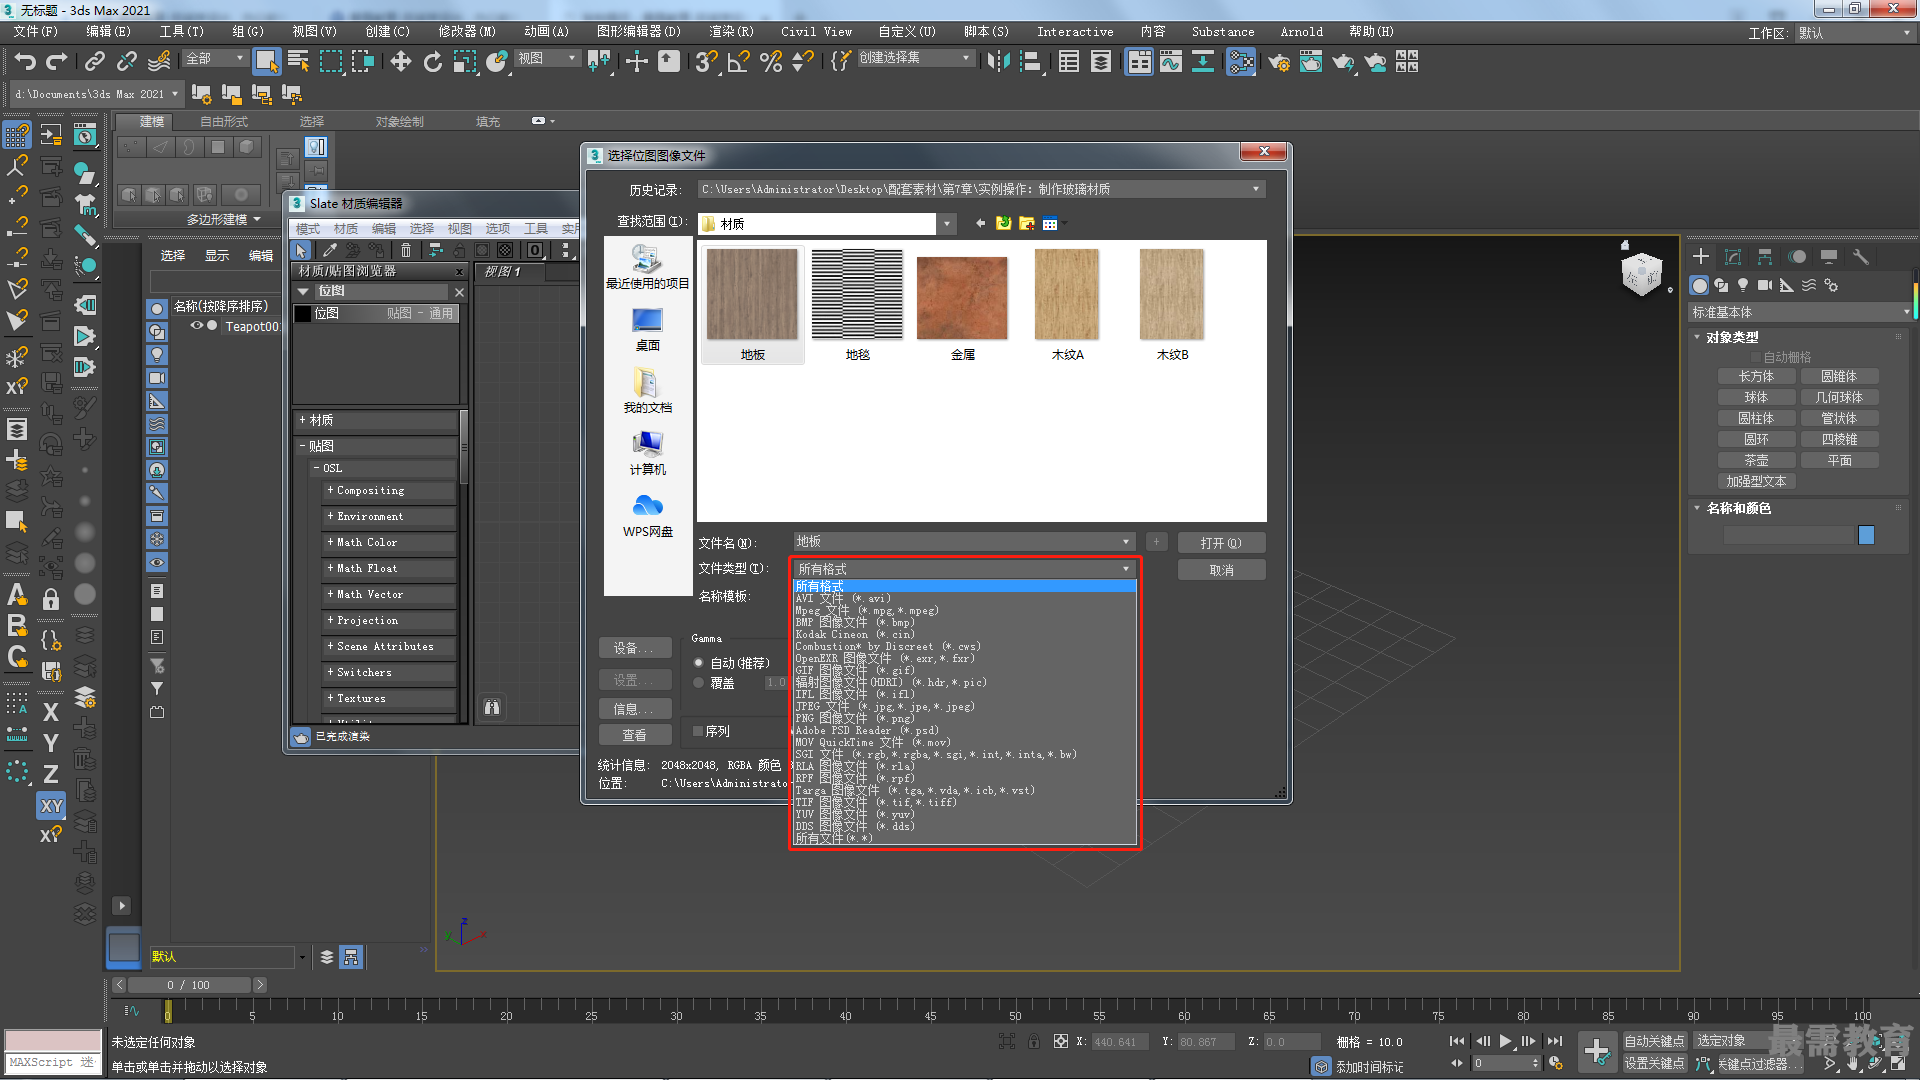Open the 历史记录 history path dropdown
Viewport: 1920px width, 1080px height.
pyautogui.click(x=1256, y=189)
